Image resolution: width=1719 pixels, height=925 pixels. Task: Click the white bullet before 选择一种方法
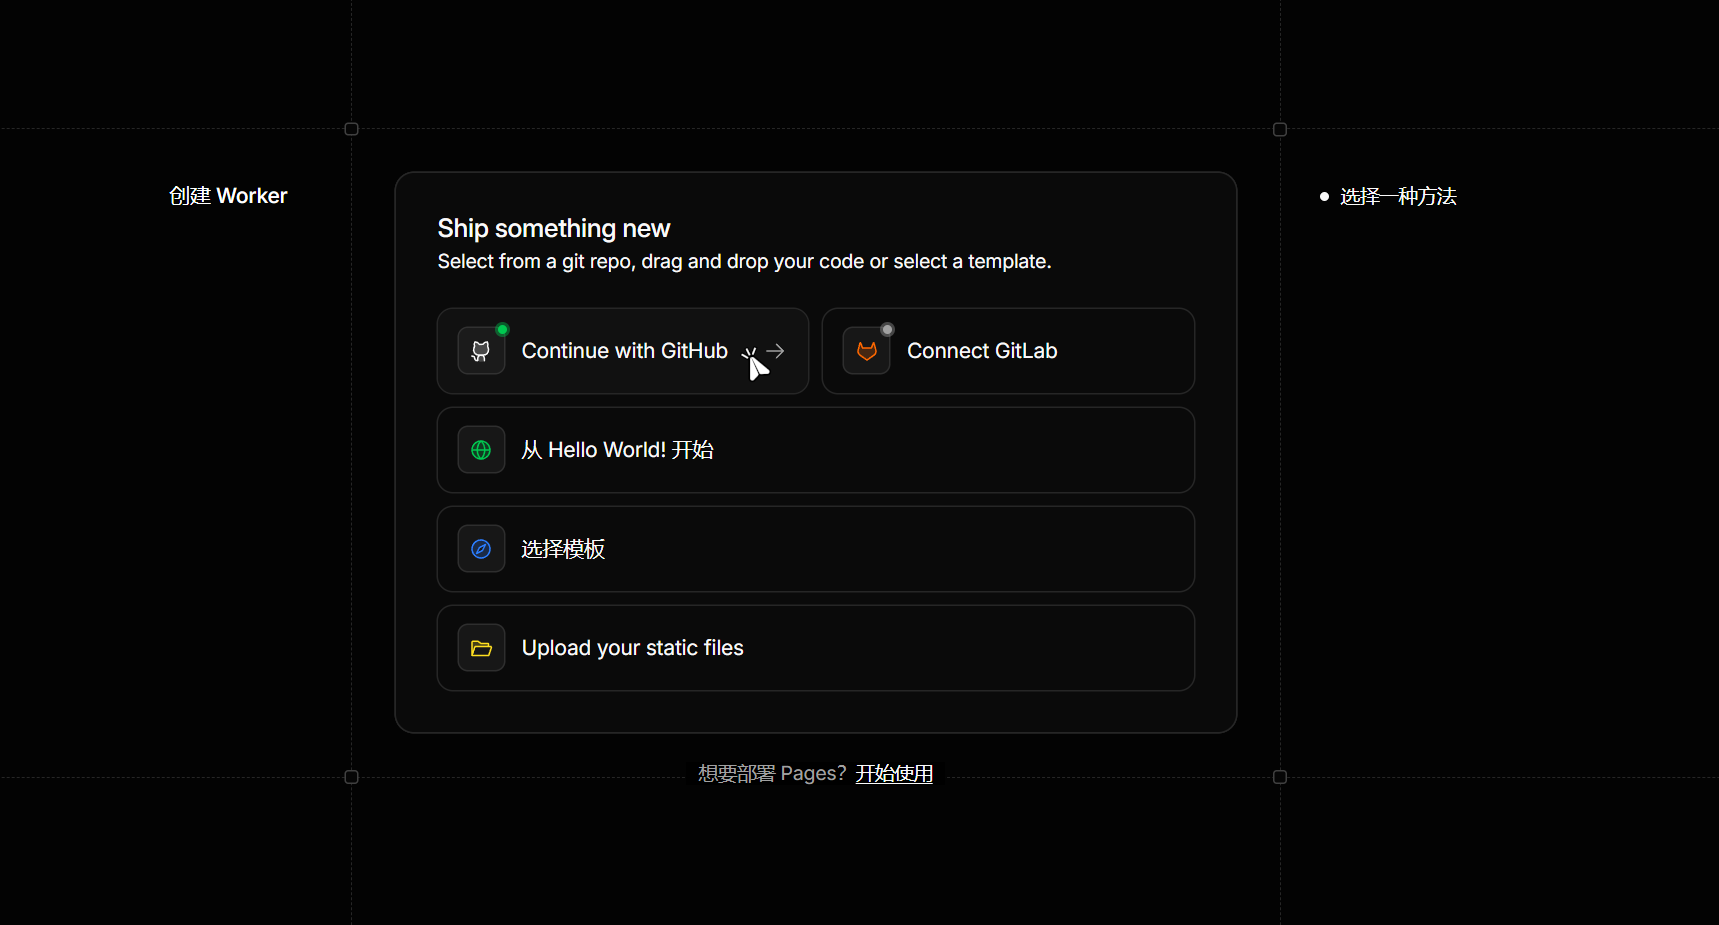pos(1324,197)
